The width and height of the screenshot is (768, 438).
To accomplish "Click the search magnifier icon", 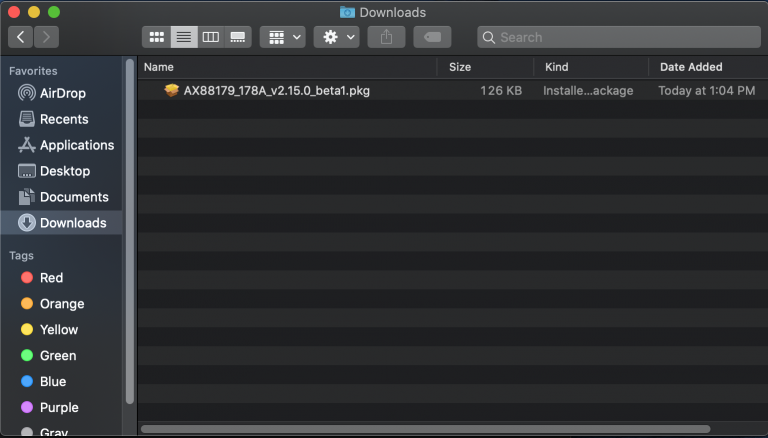I will pos(488,37).
